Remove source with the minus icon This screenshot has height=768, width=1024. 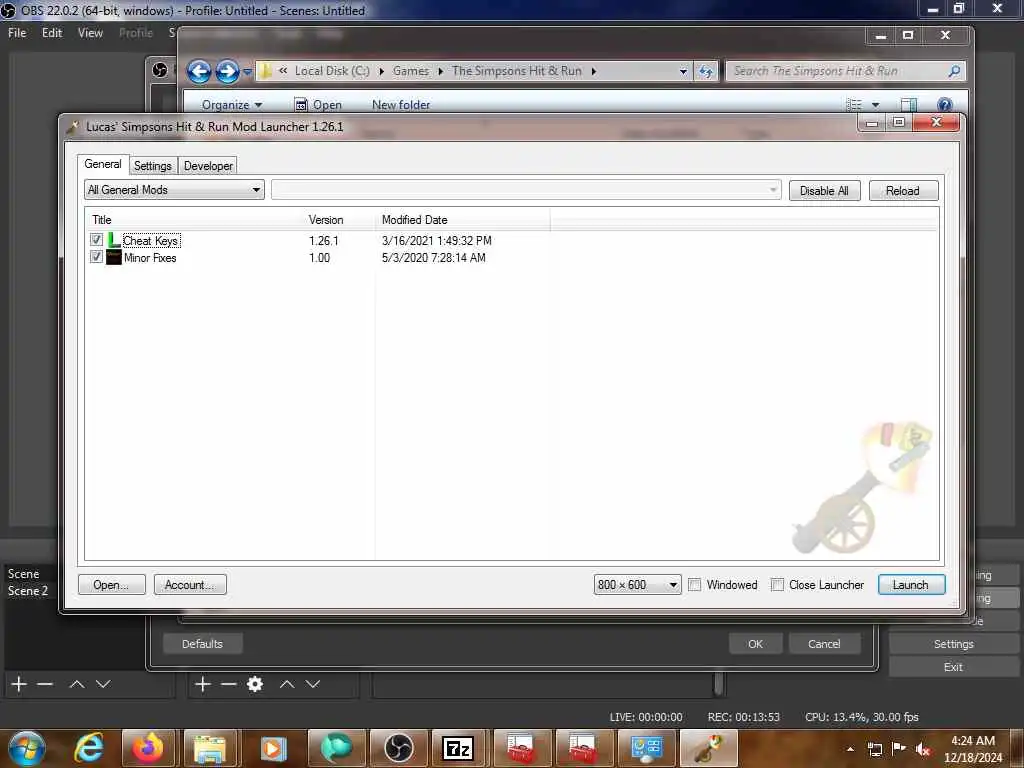pyautogui.click(x=229, y=684)
